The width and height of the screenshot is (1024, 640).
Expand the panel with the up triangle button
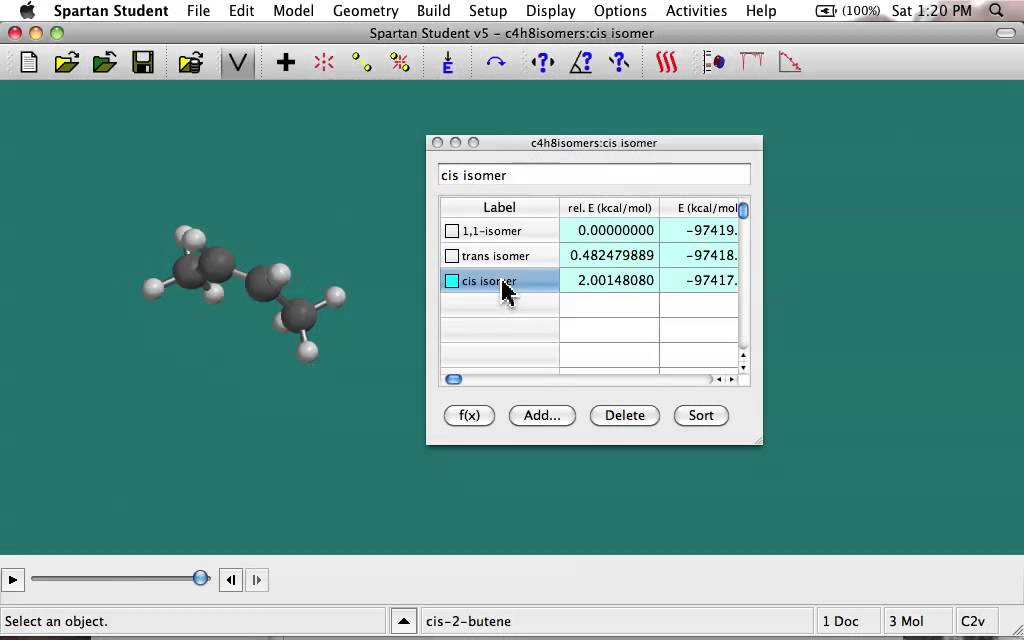(404, 621)
